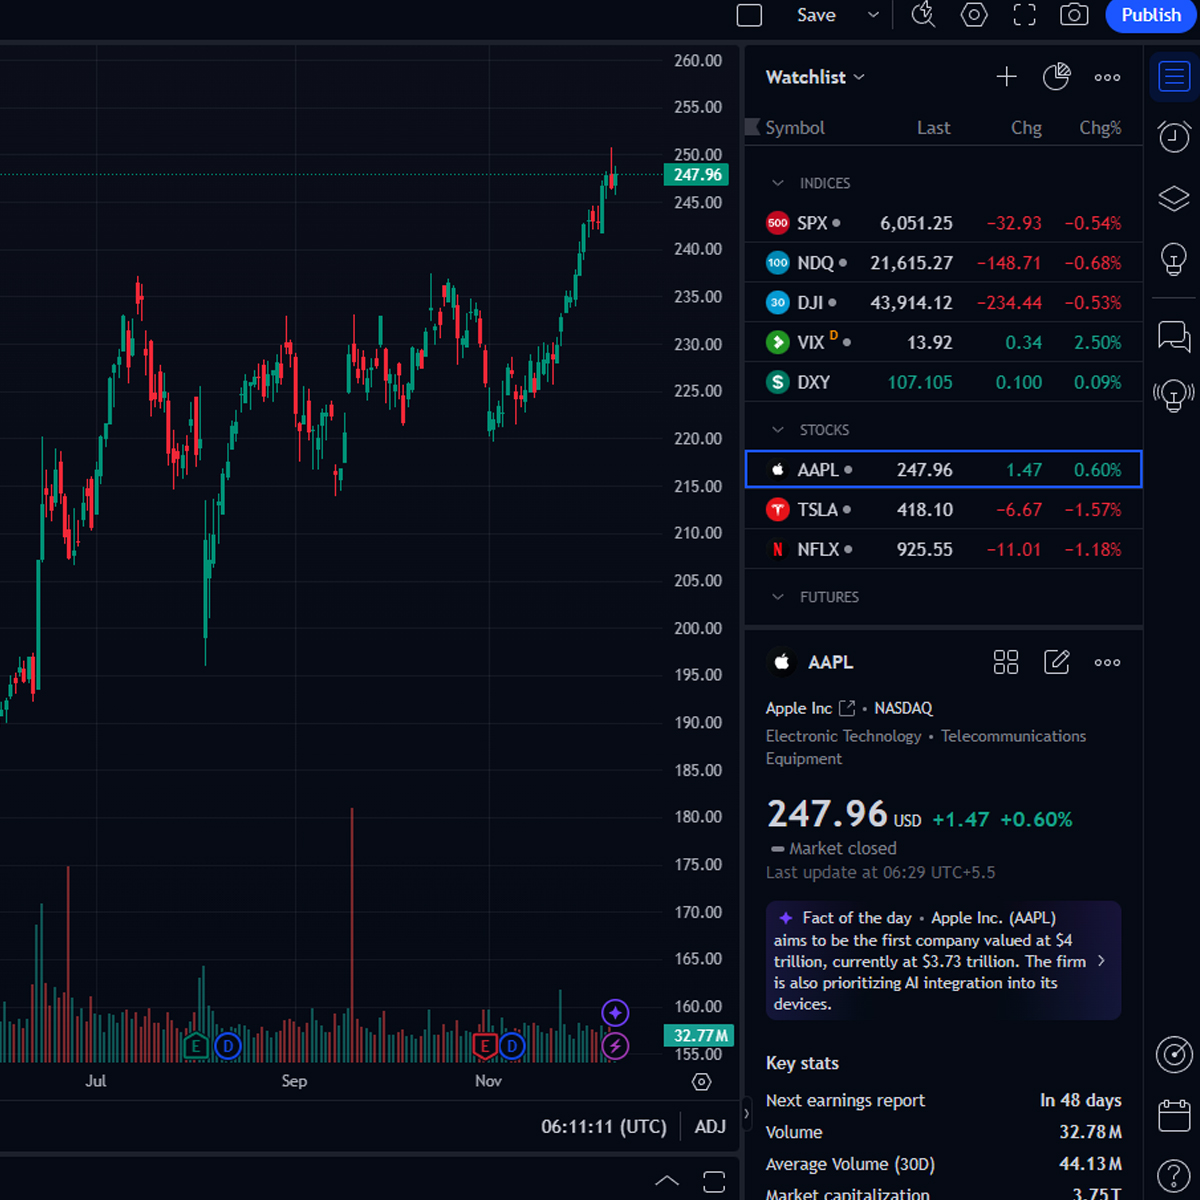
Task: Open the ideas lightbulb icon
Action: 1174,259
